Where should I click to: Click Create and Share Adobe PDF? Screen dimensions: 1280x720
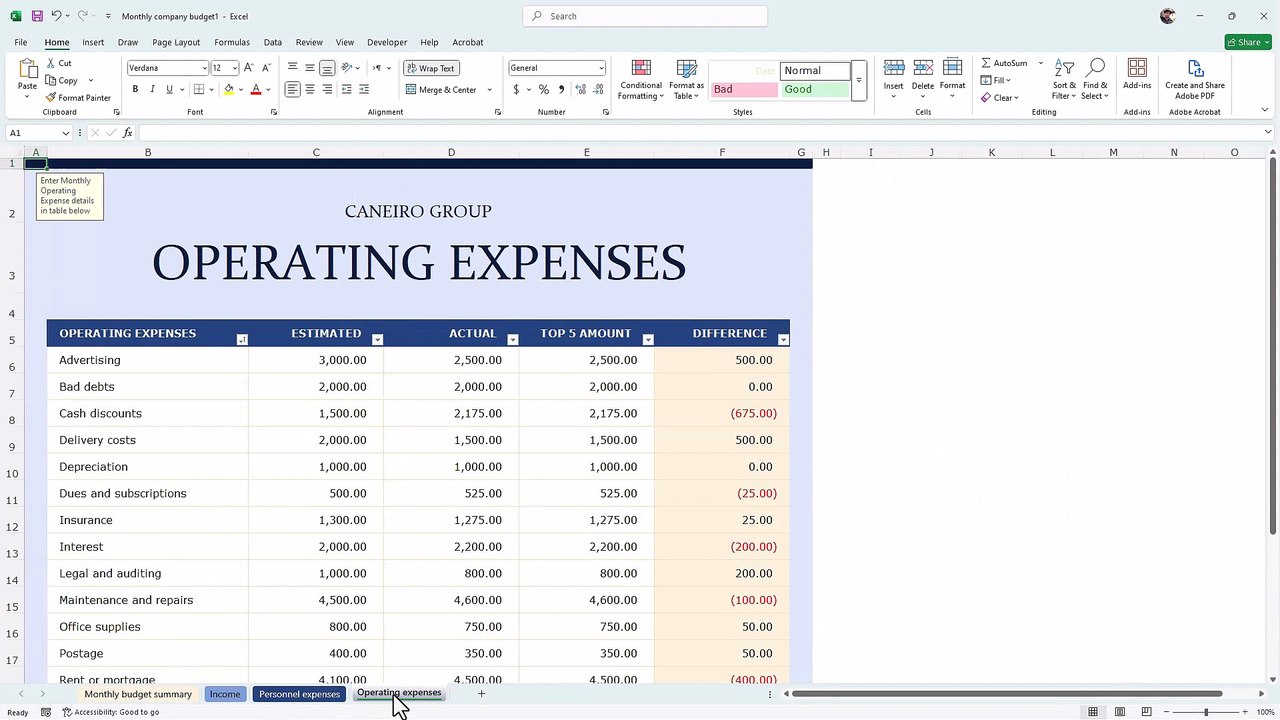(1195, 79)
